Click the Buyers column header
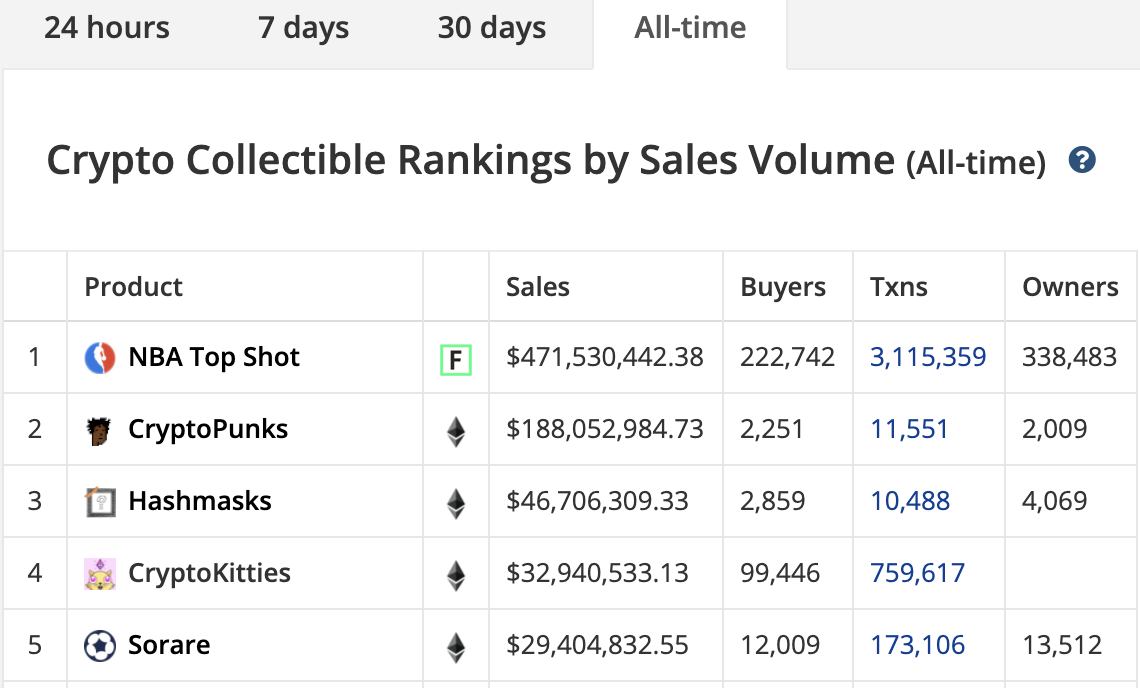Screen dimensions: 1140x688 coord(782,287)
